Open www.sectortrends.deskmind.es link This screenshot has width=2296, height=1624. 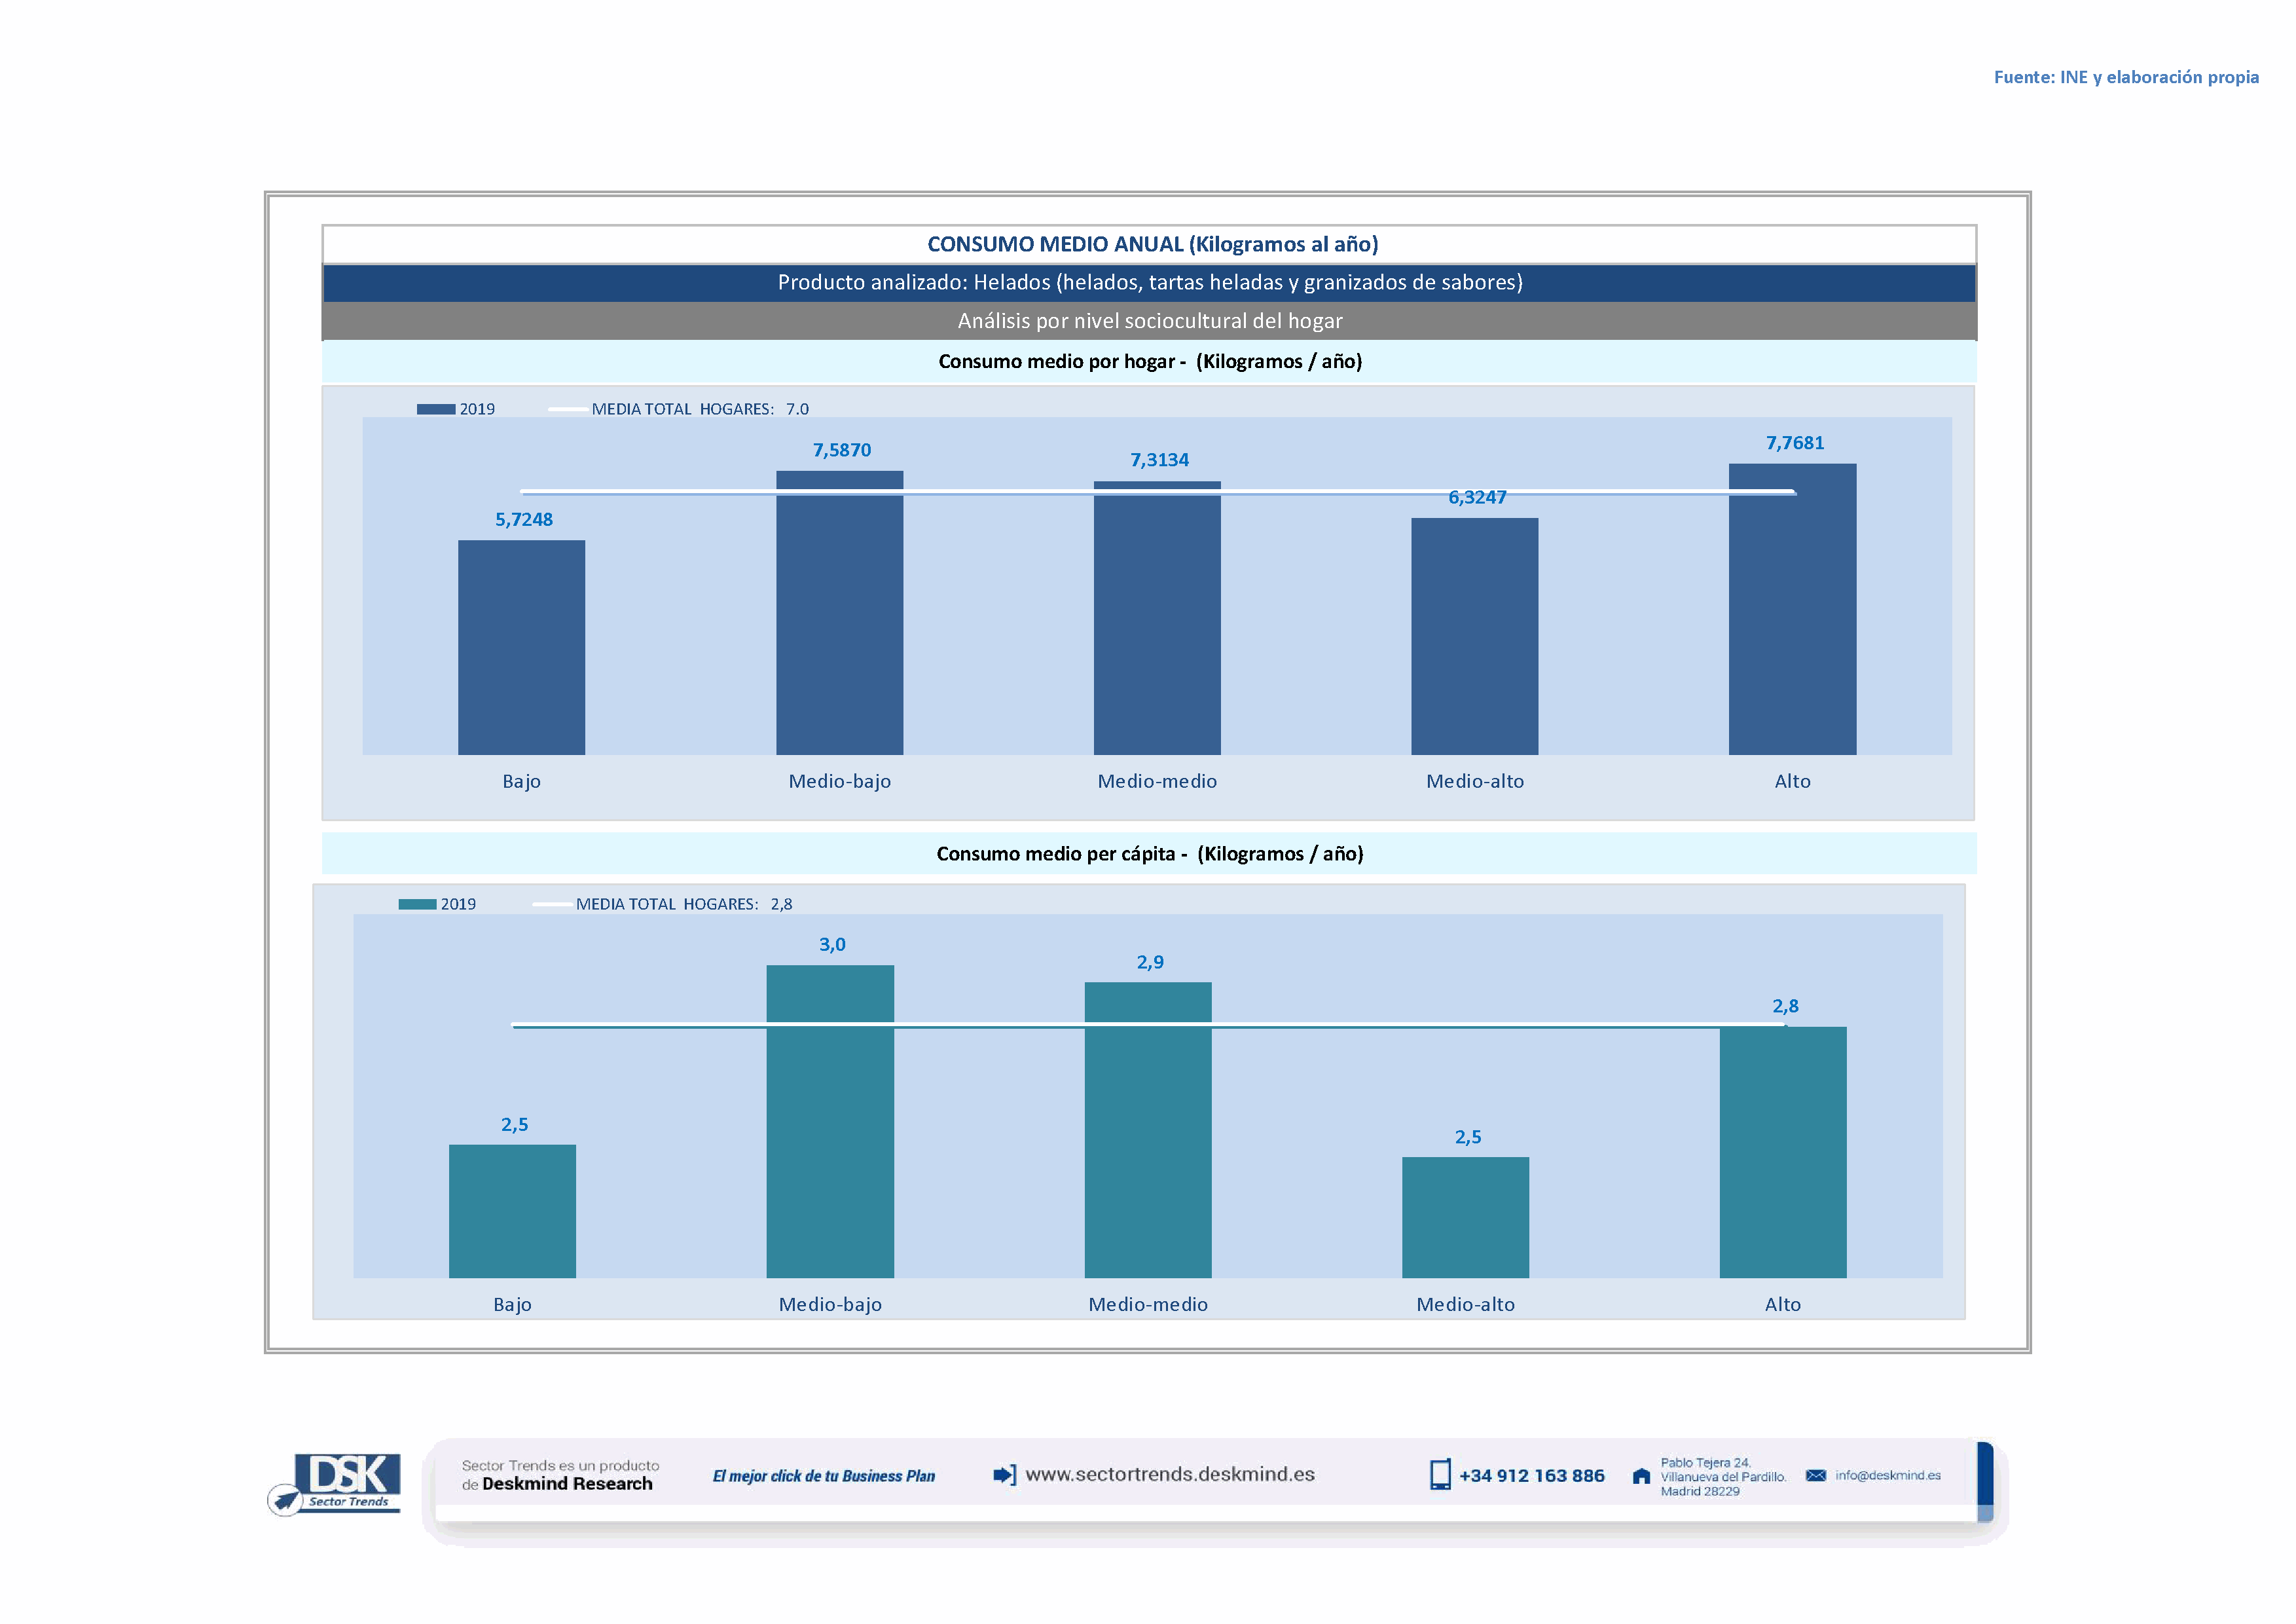click(x=1170, y=1475)
